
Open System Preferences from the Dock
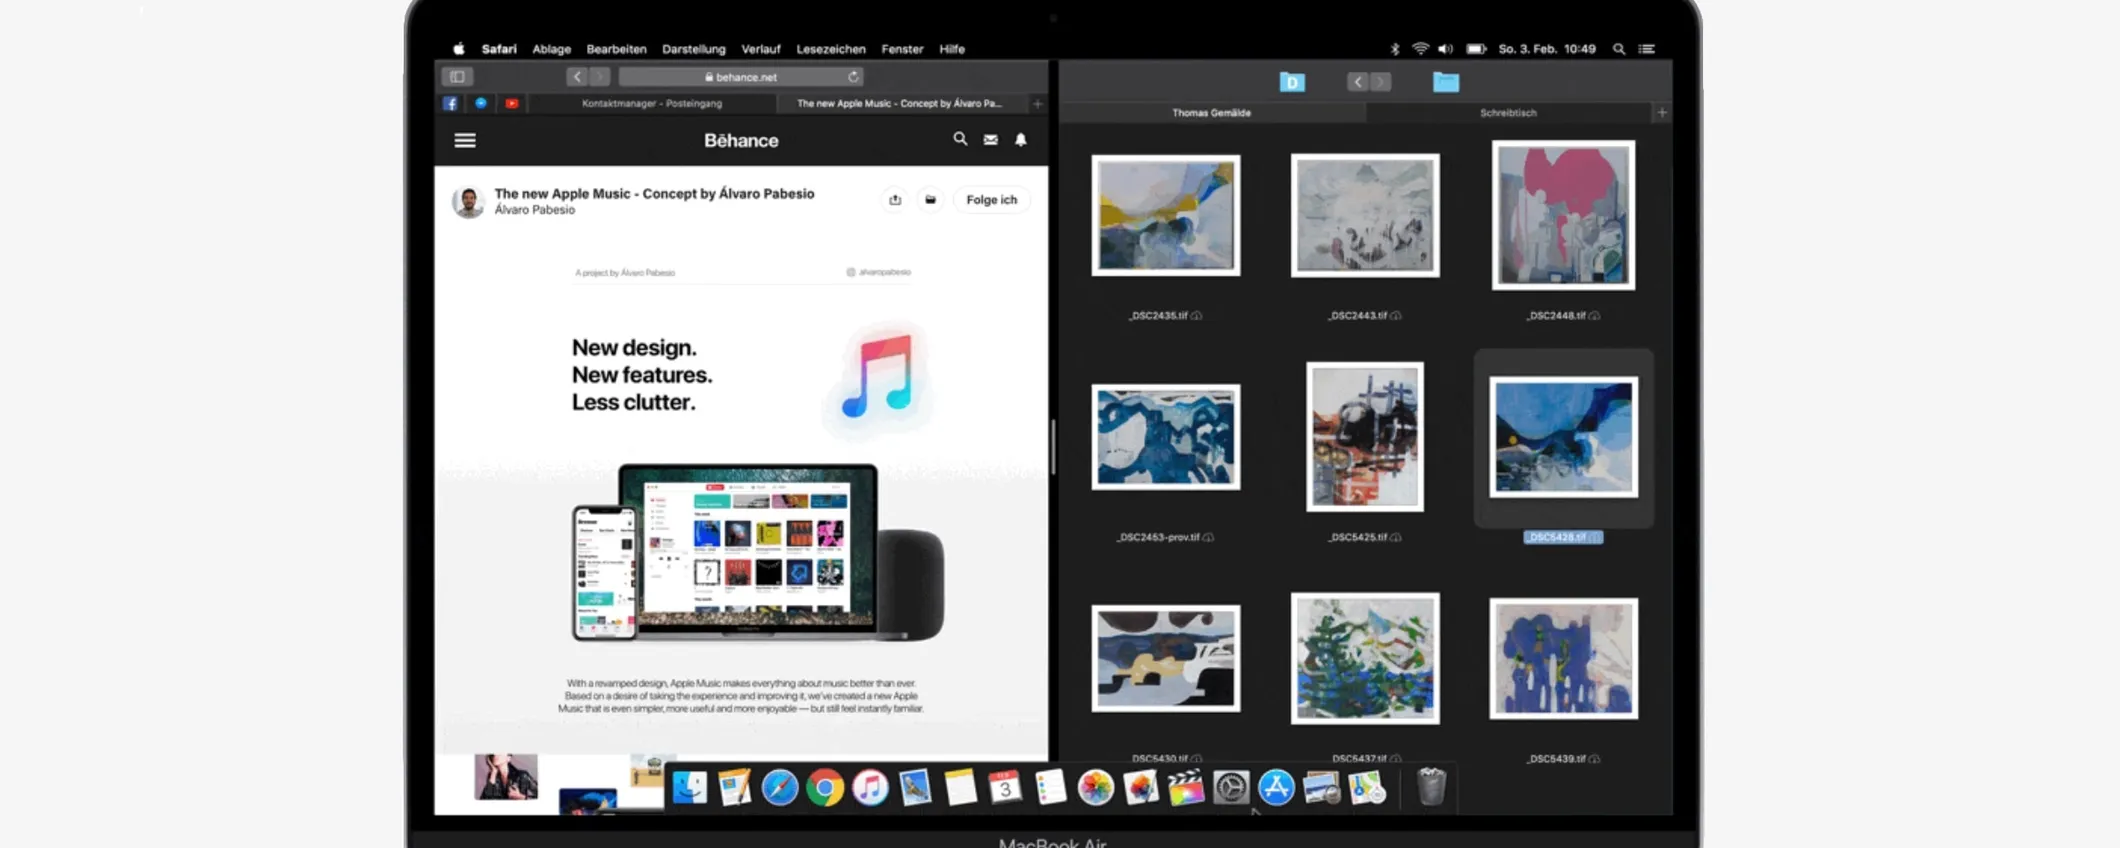click(x=1231, y=788)
